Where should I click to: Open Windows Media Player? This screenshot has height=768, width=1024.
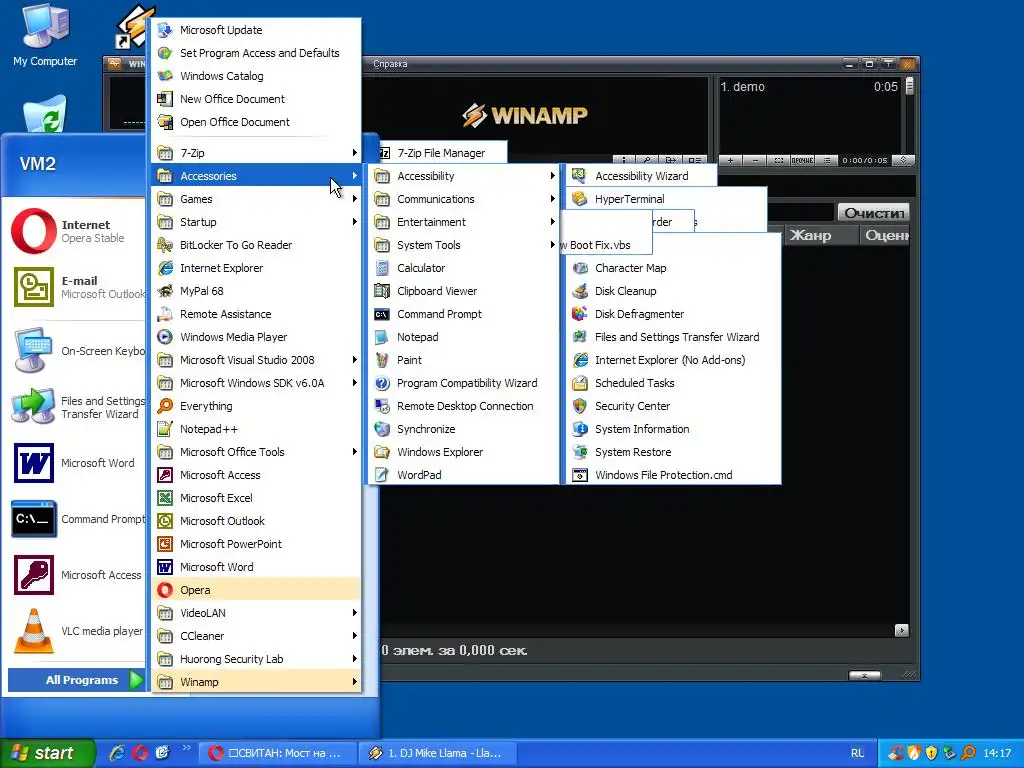pos(256,337)
